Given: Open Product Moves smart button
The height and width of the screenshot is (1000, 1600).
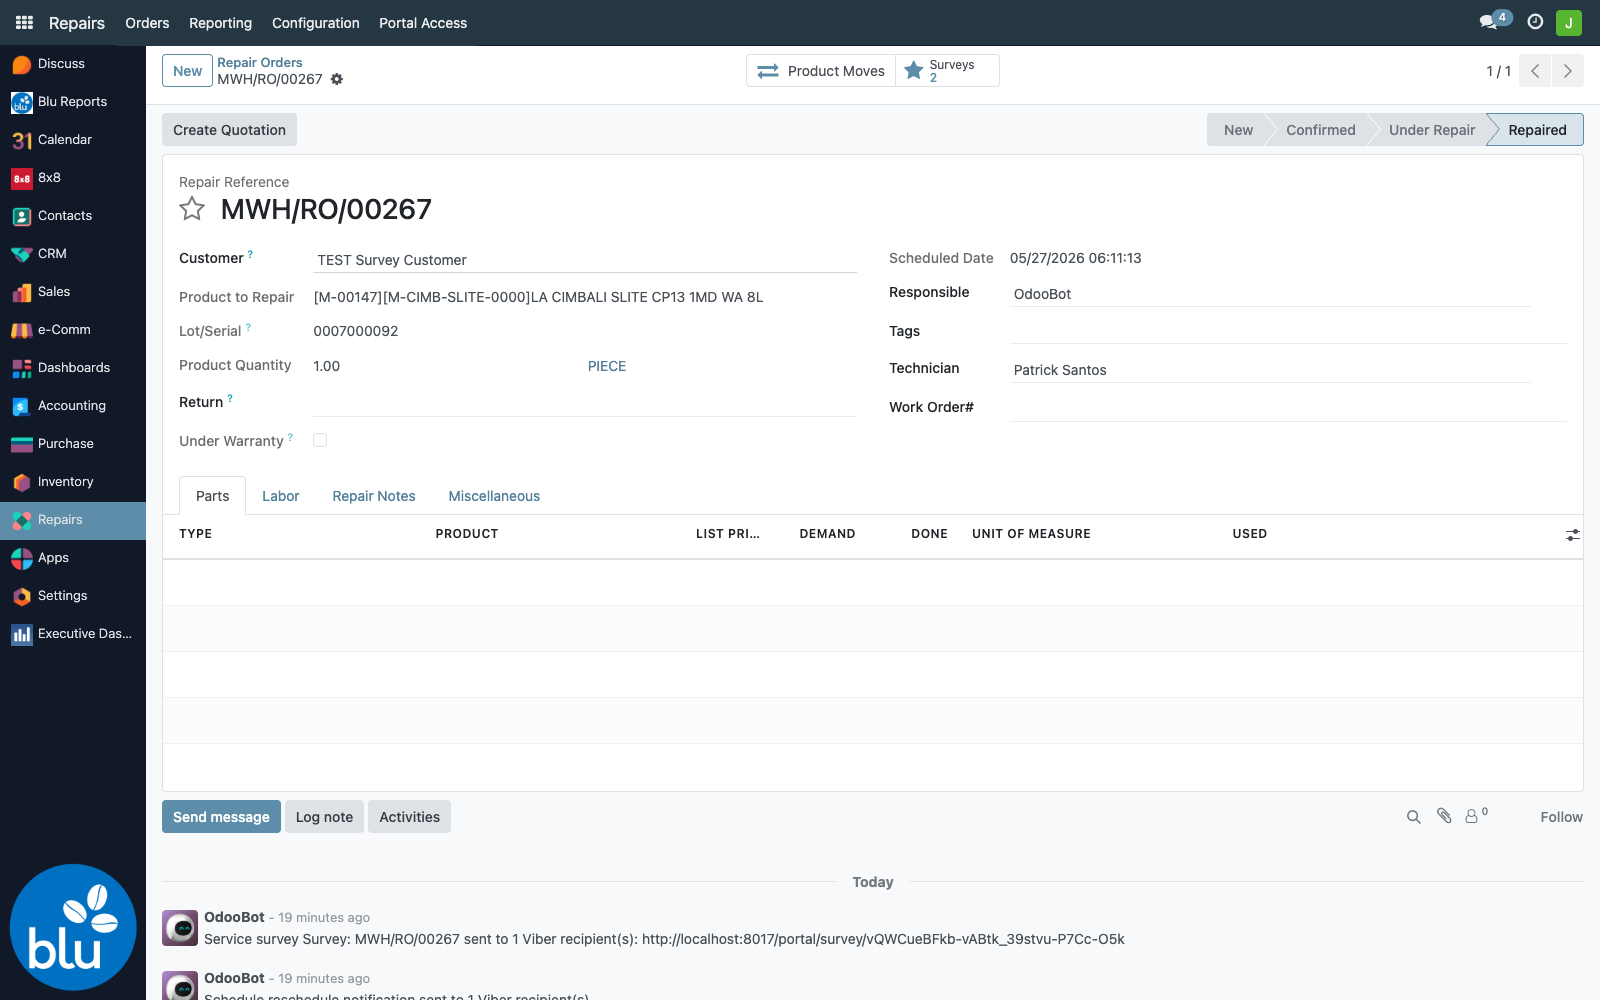Looking at the screenshot, I should (821, 71).
